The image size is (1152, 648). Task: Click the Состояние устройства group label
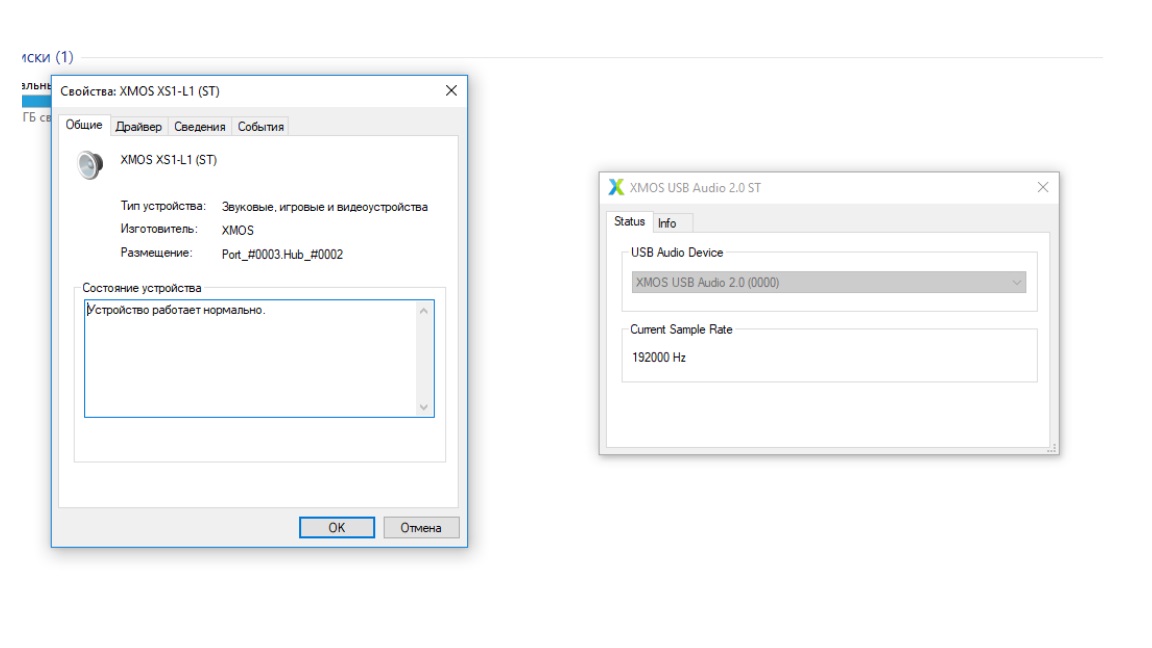[x=142, y=288]
